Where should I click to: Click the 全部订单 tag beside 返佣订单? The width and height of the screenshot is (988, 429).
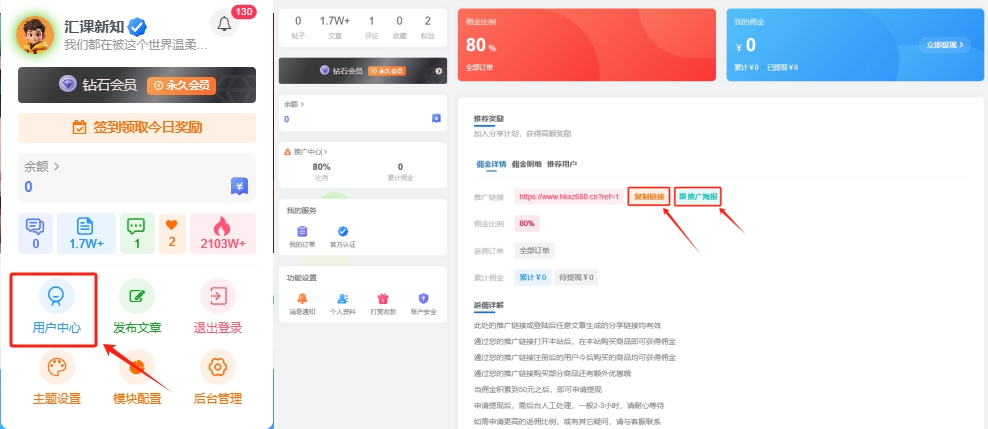tap(534, 251)
